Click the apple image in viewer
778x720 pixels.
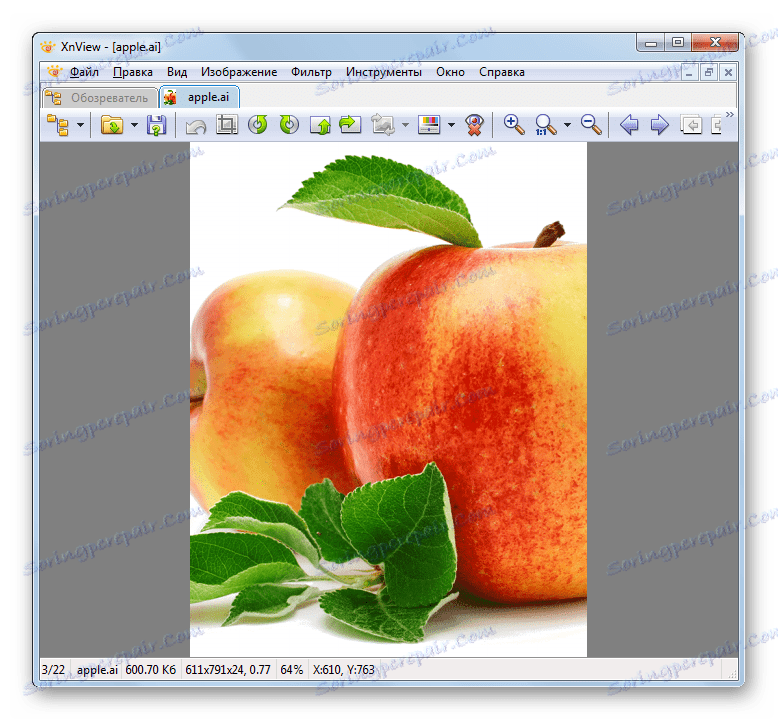pos(388,399)
